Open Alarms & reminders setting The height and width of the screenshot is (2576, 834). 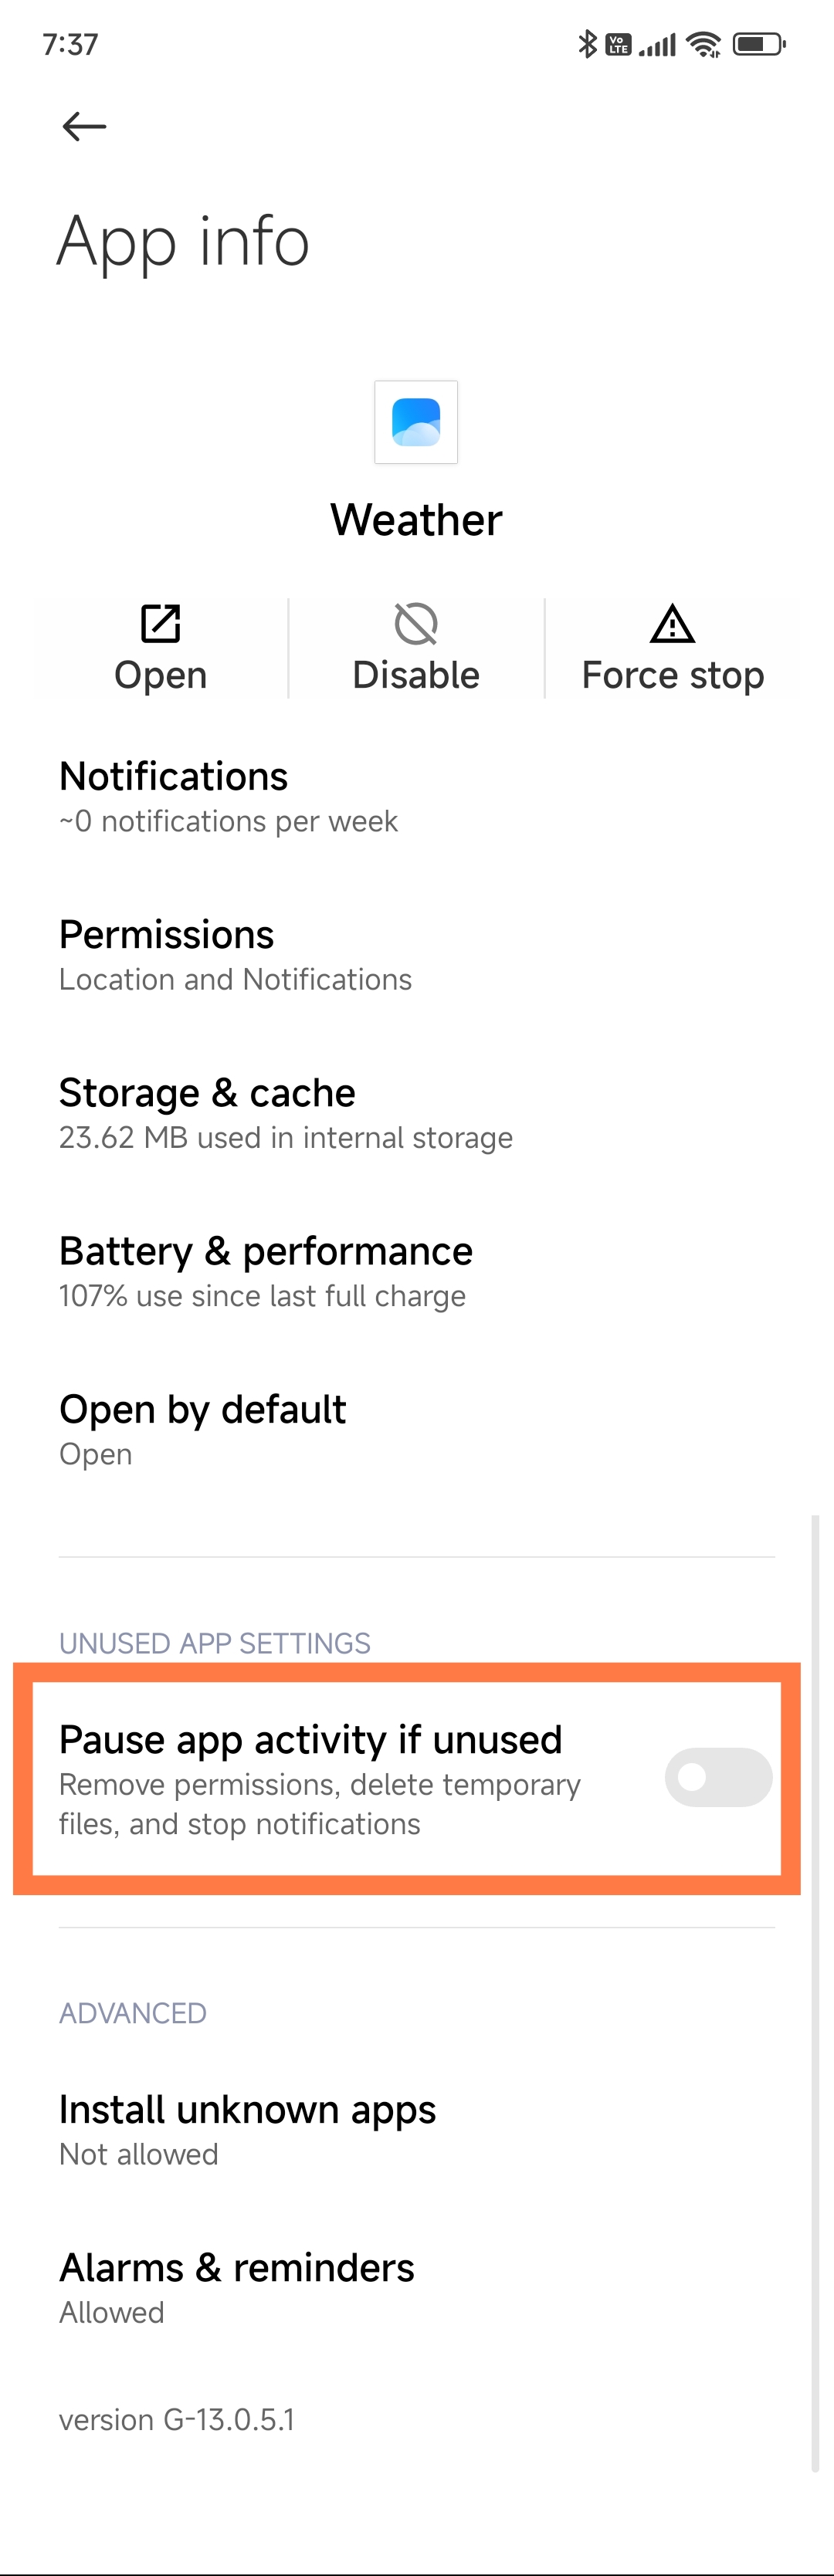417,2287
